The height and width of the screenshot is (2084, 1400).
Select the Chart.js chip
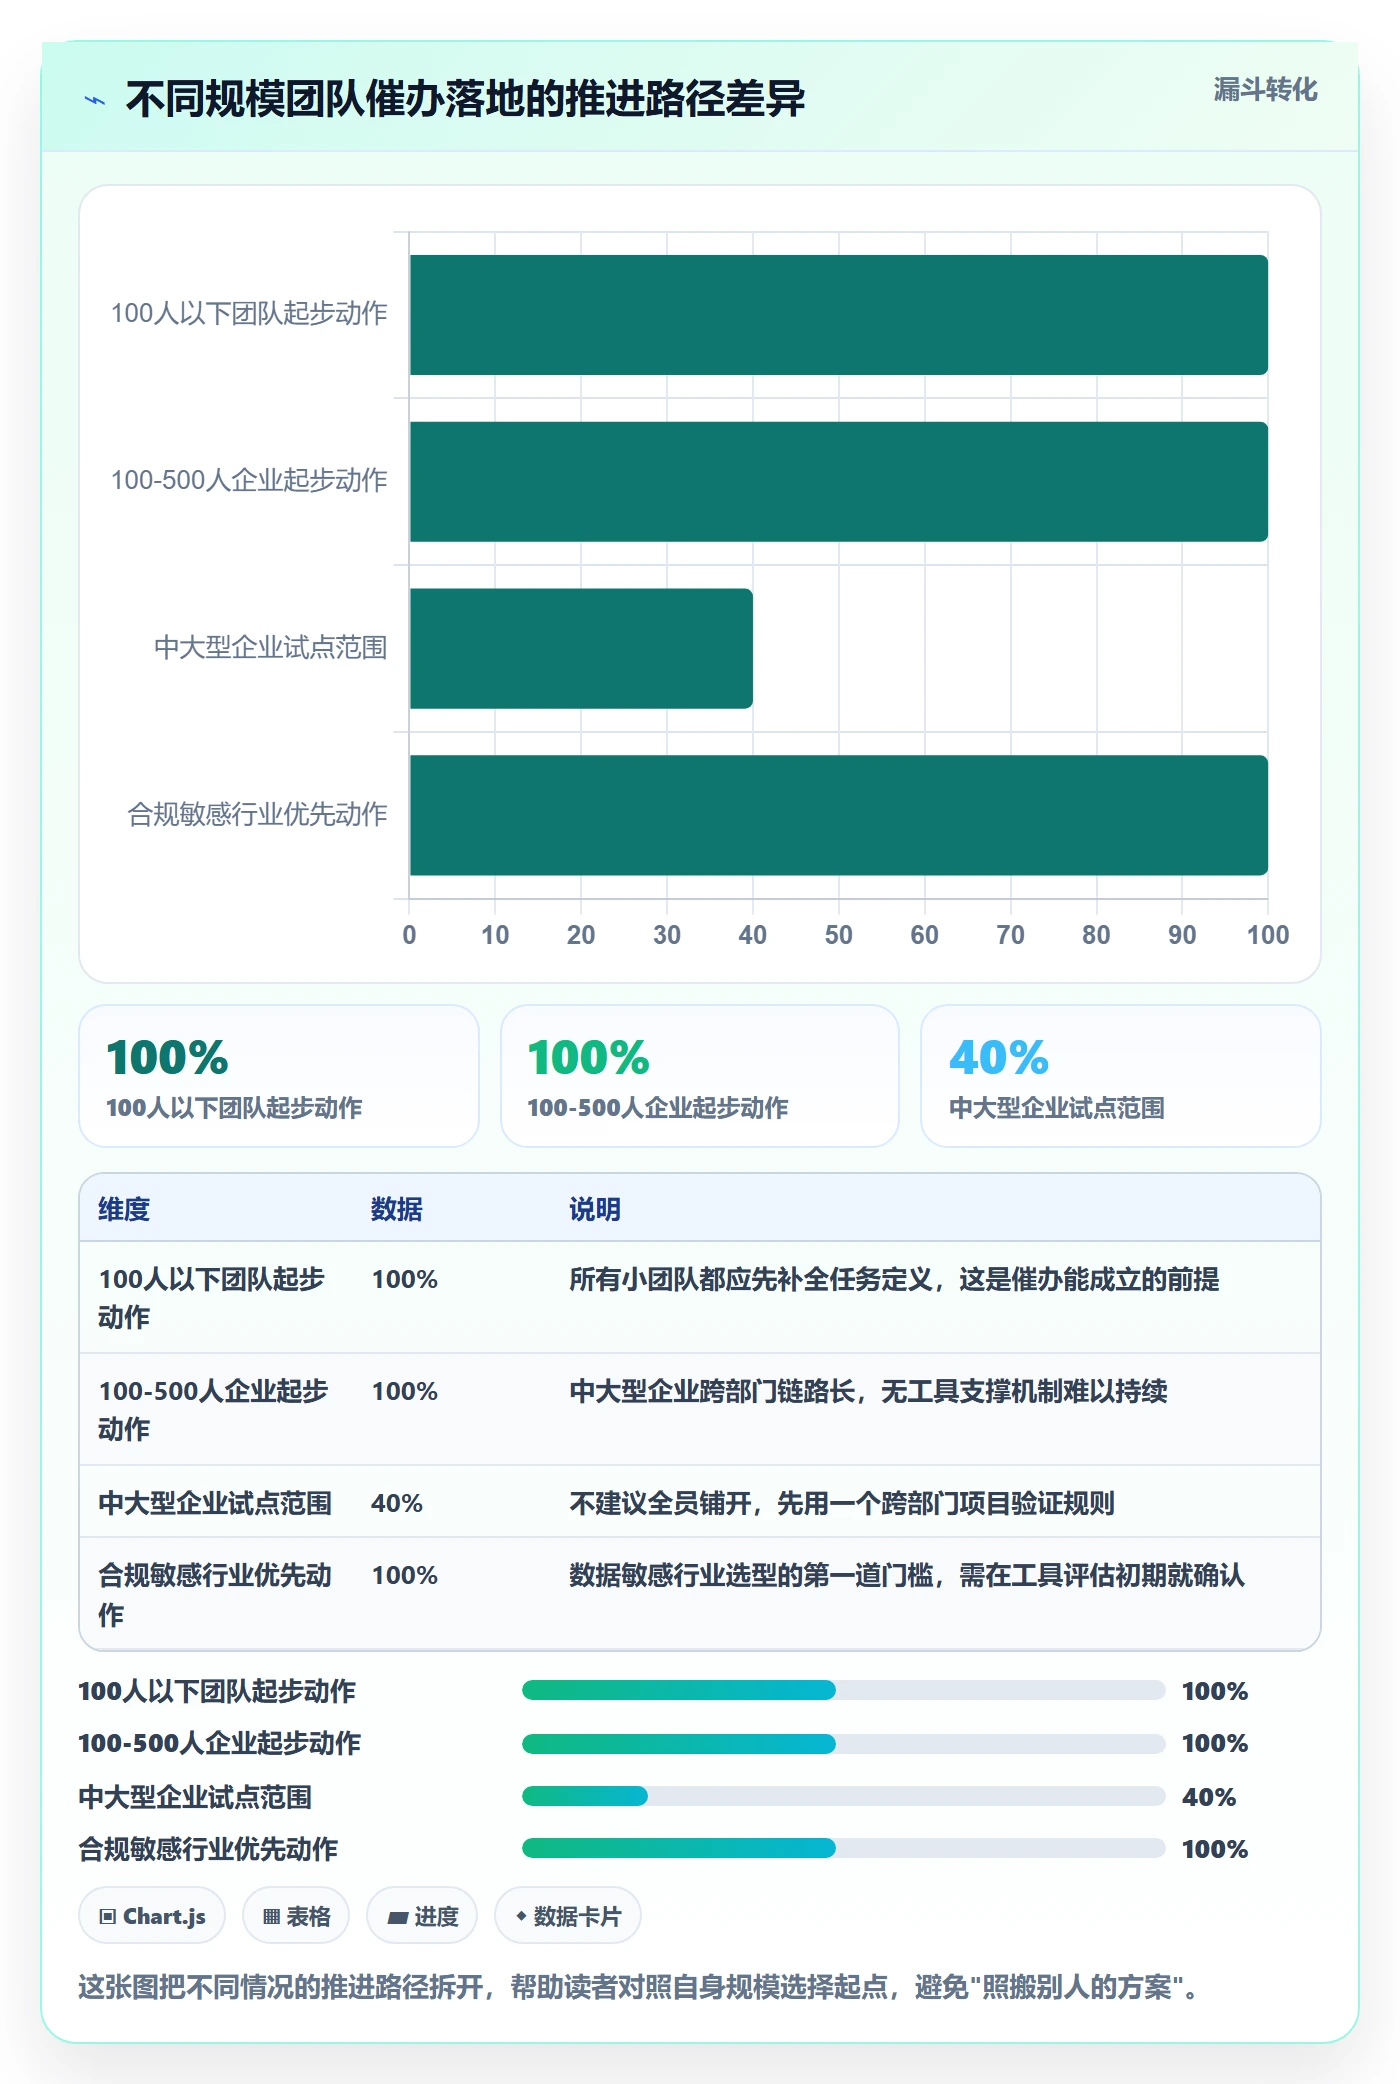[152, 1916]
